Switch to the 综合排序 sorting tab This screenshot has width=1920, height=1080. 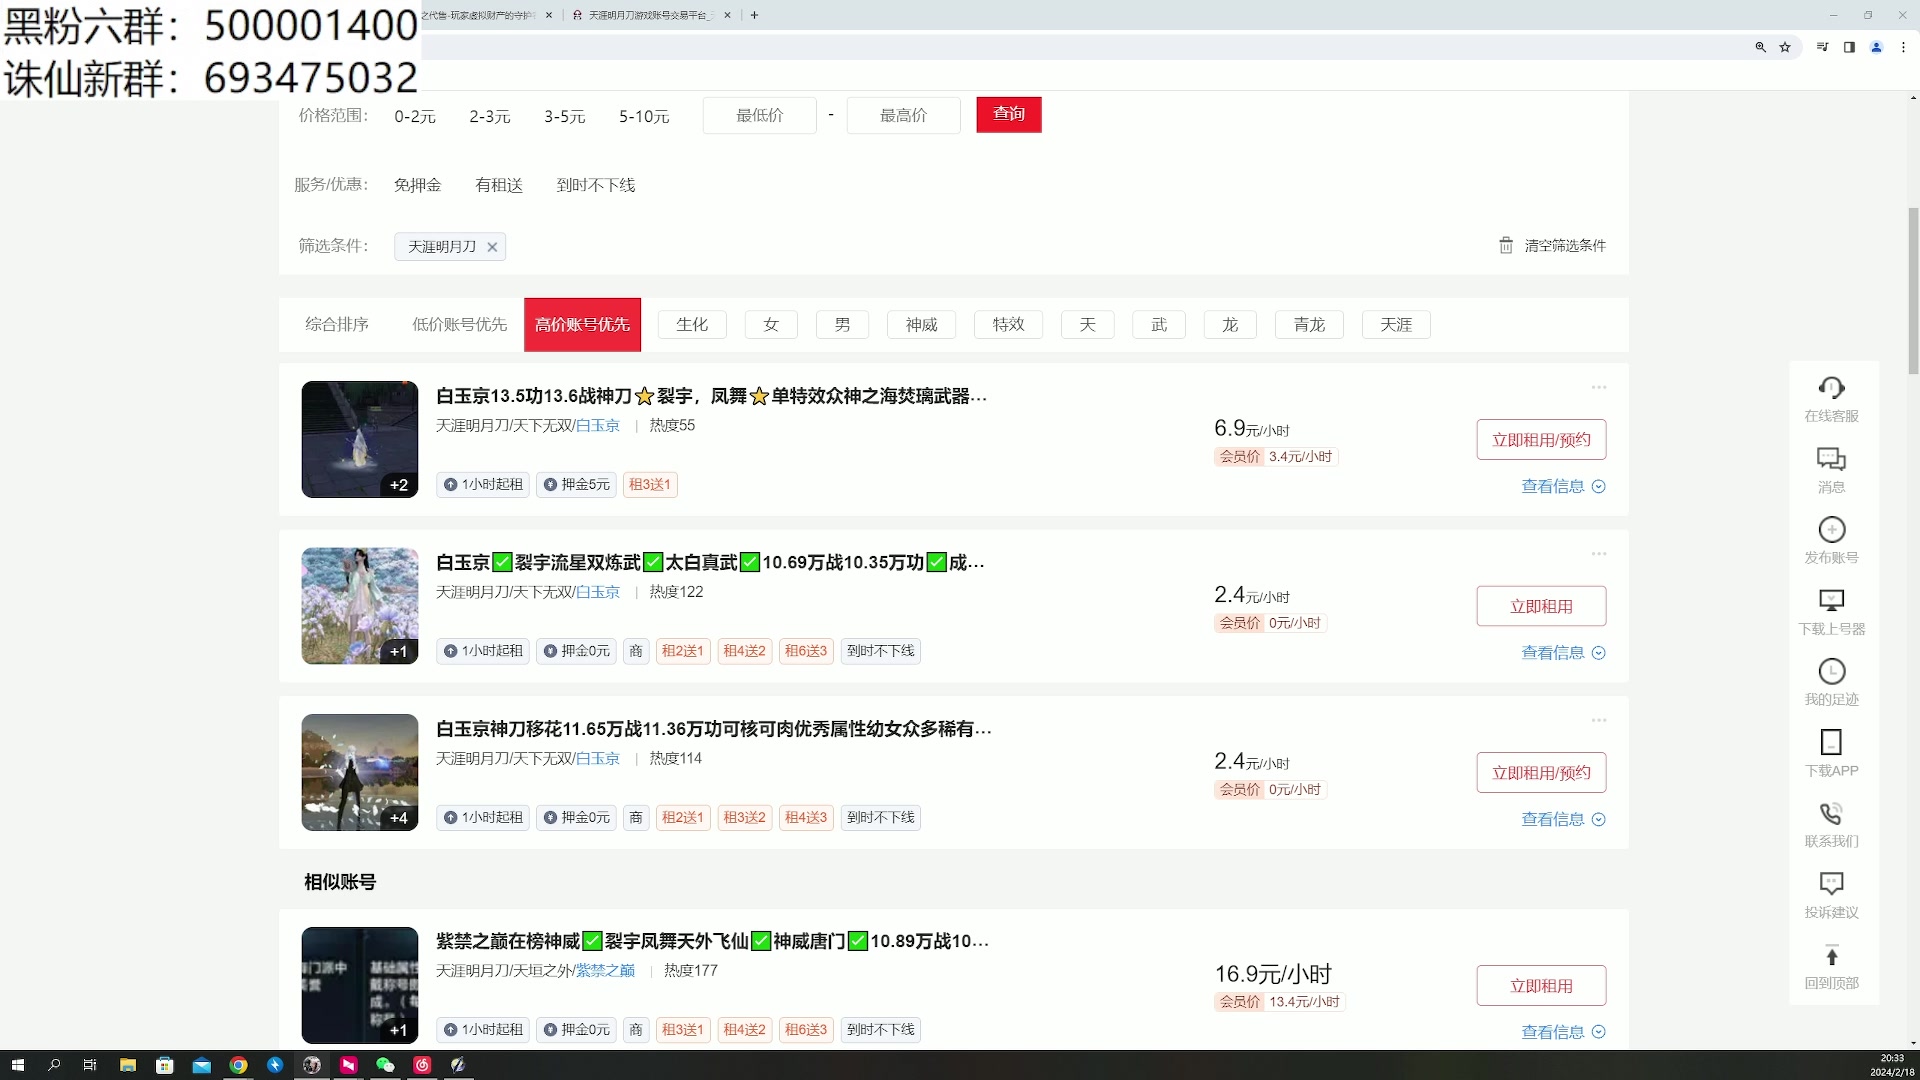click(x=336, y=324)
